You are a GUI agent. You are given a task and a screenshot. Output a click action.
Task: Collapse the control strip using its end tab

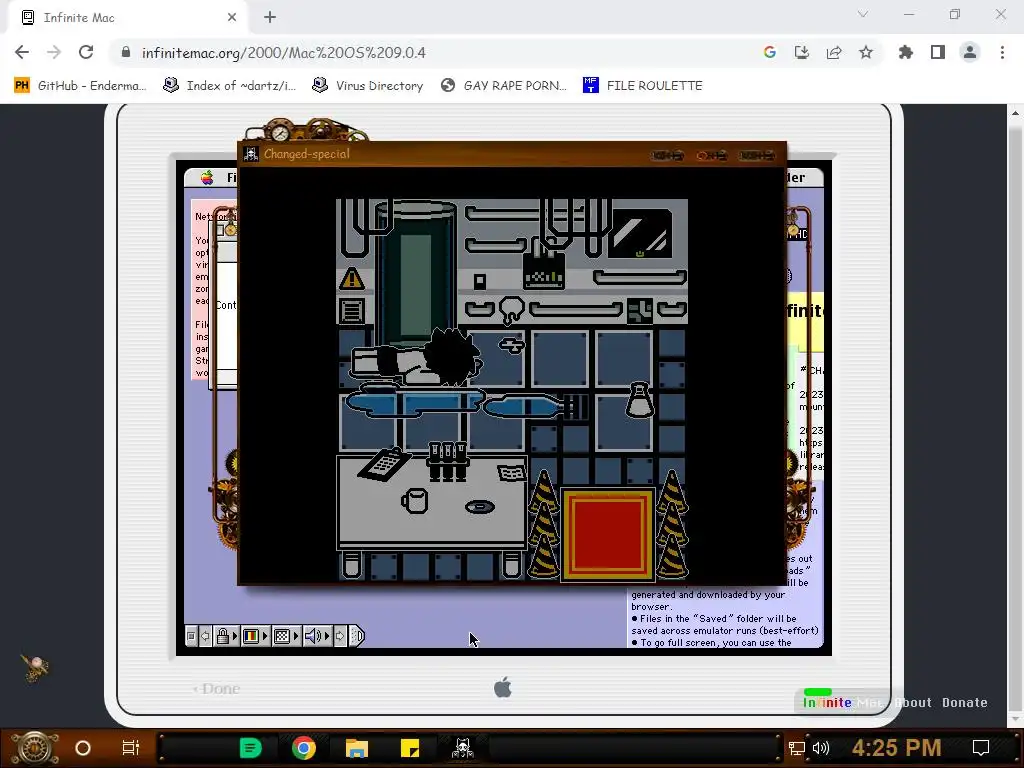[x=357, y=635]
